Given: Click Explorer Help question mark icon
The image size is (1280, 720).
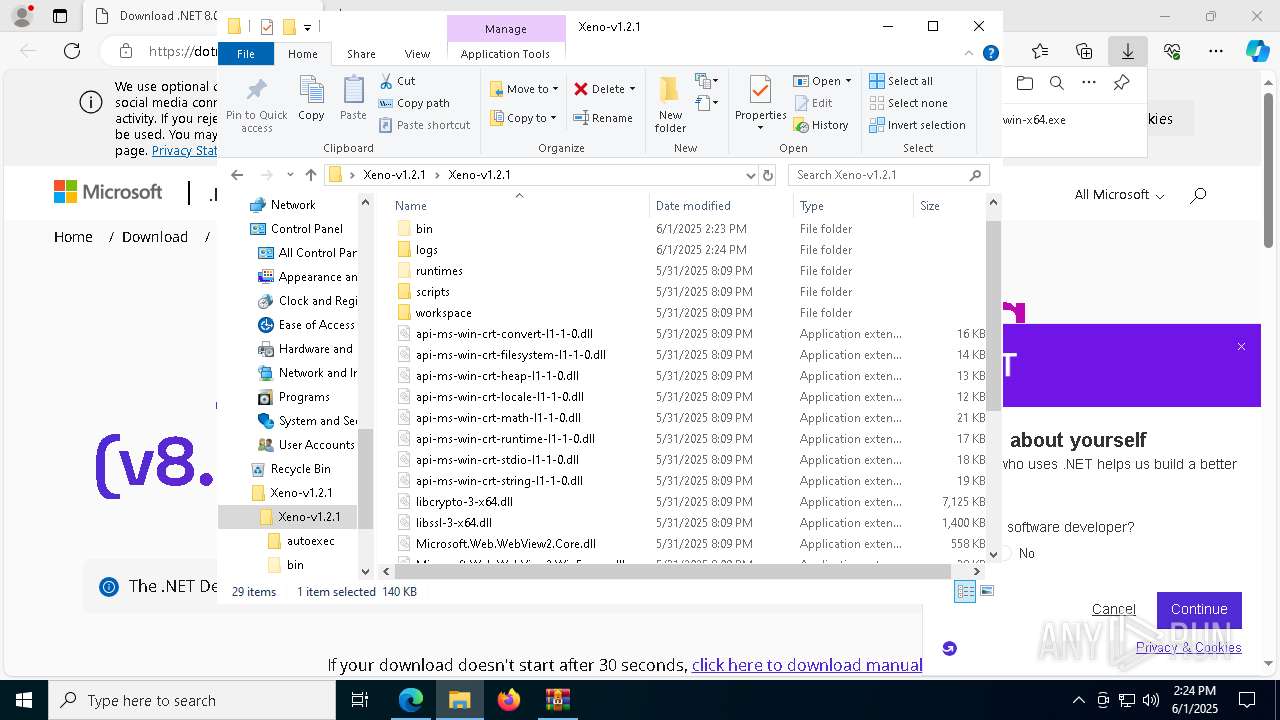Looking at the screenshot, I should 990,54.
